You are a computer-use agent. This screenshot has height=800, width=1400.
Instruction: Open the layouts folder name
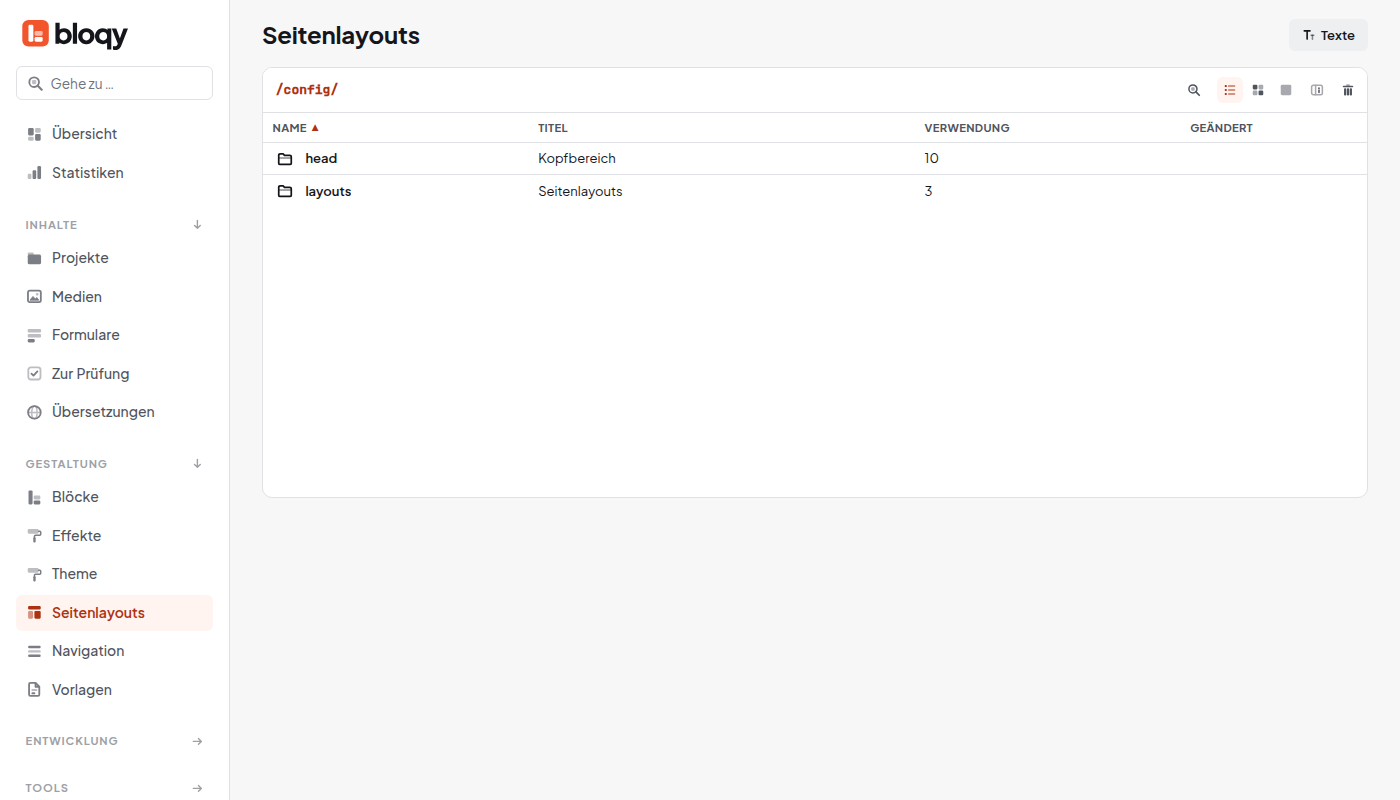click(x=328, y=192)
